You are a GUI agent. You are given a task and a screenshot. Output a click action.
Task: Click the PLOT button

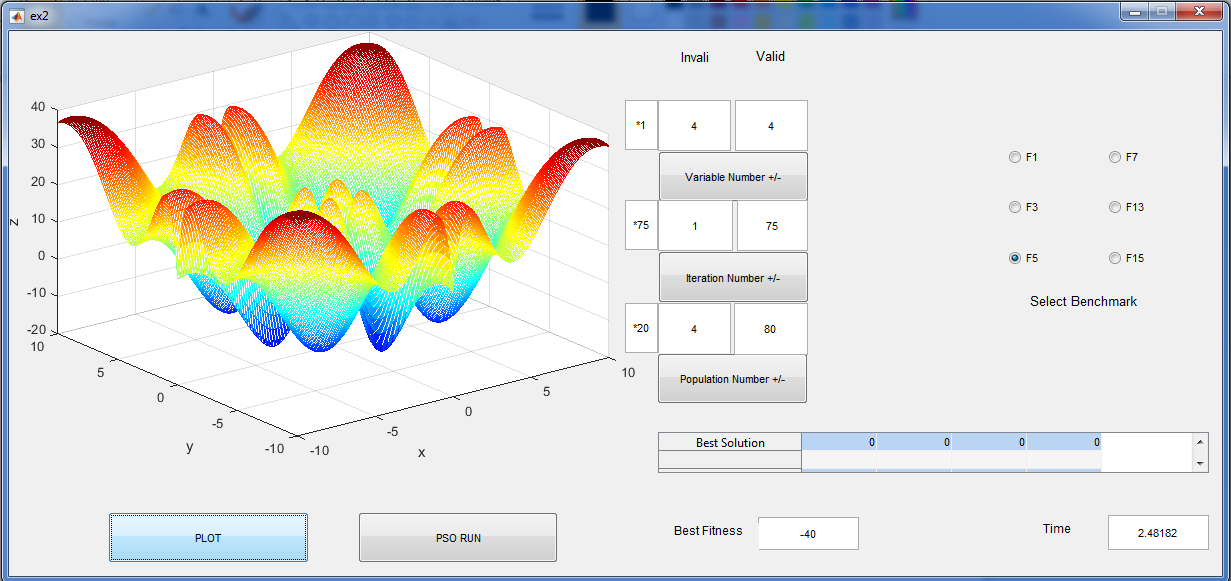(x=208, y=538)
